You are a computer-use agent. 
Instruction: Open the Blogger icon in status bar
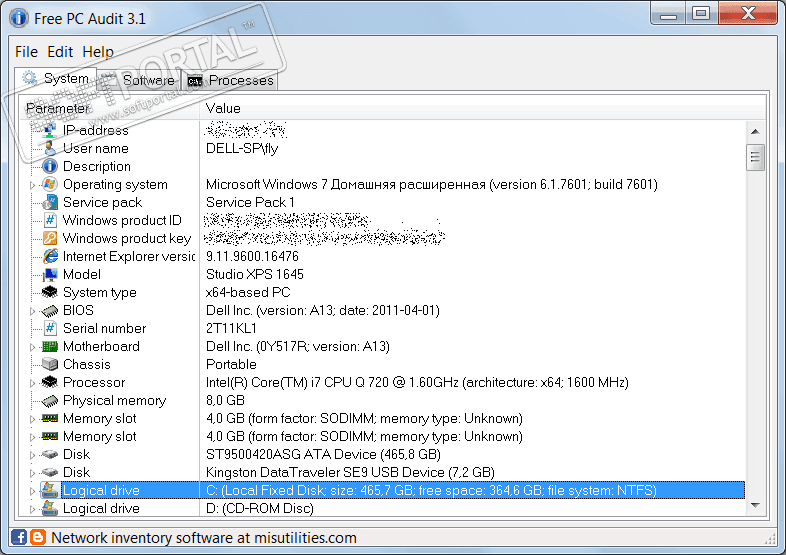[x=38, y=537]
